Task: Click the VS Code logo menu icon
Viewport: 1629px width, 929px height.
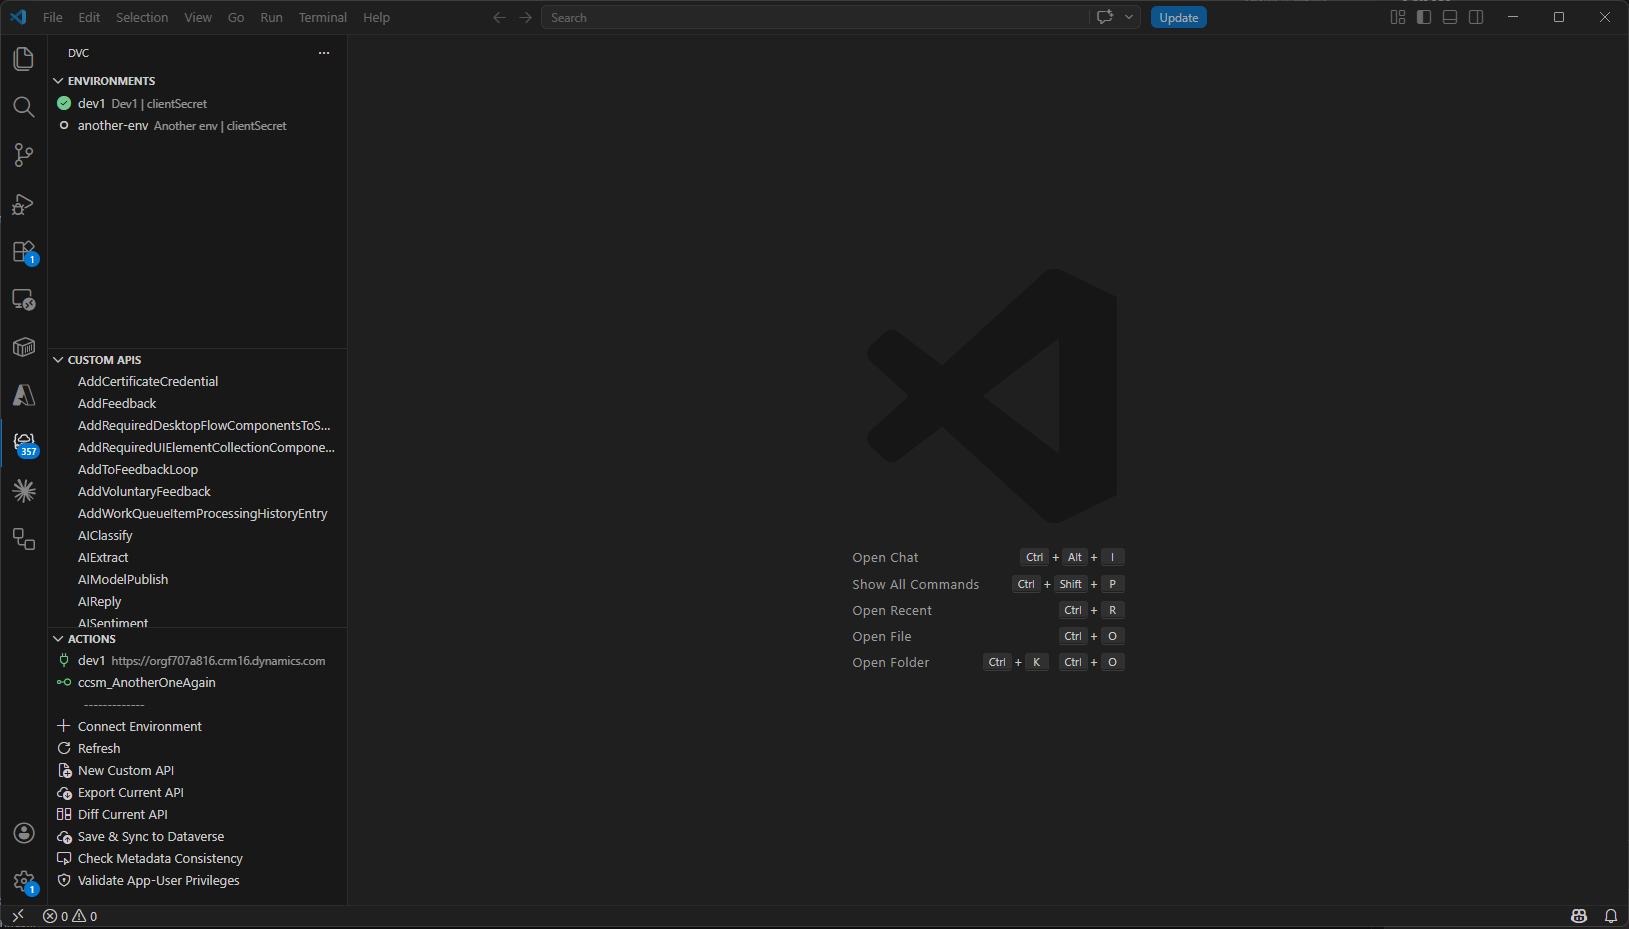Action: coord(18,17)
